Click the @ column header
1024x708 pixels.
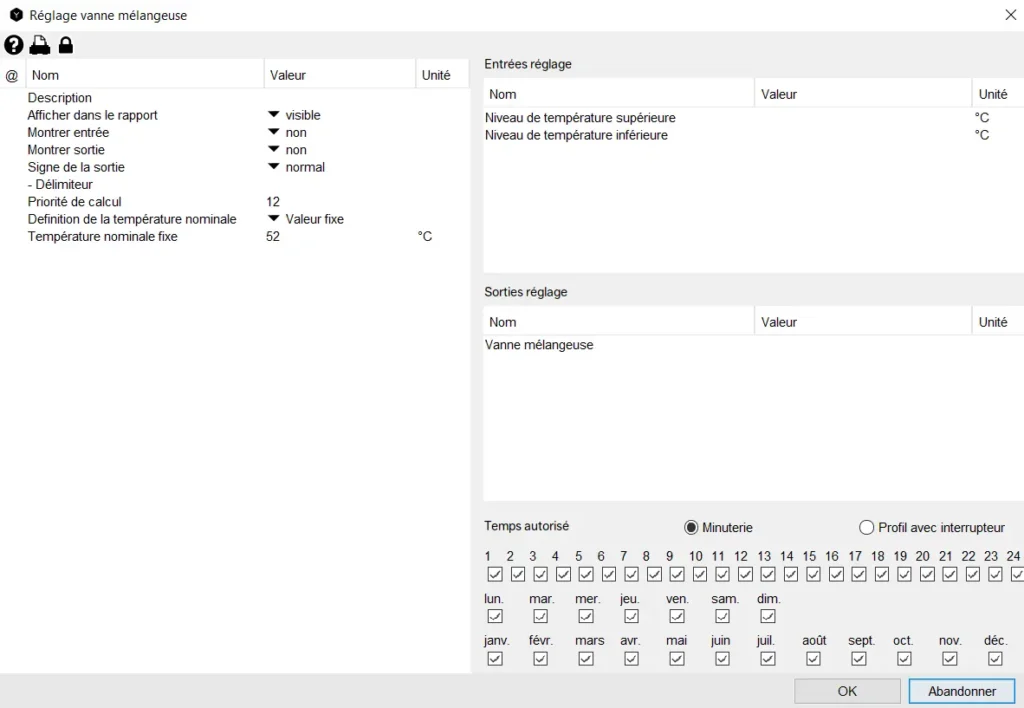[x=12, y=75]
